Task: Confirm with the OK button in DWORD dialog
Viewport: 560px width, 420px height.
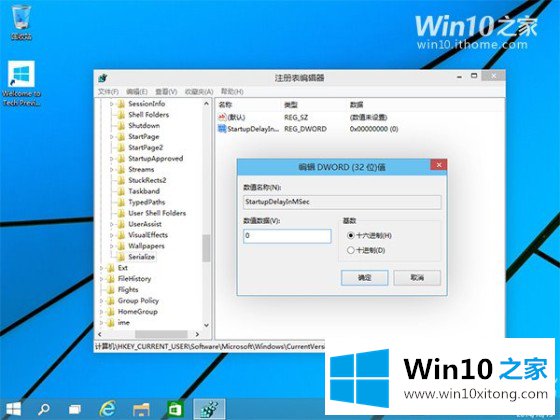Action: pos(365,278)
